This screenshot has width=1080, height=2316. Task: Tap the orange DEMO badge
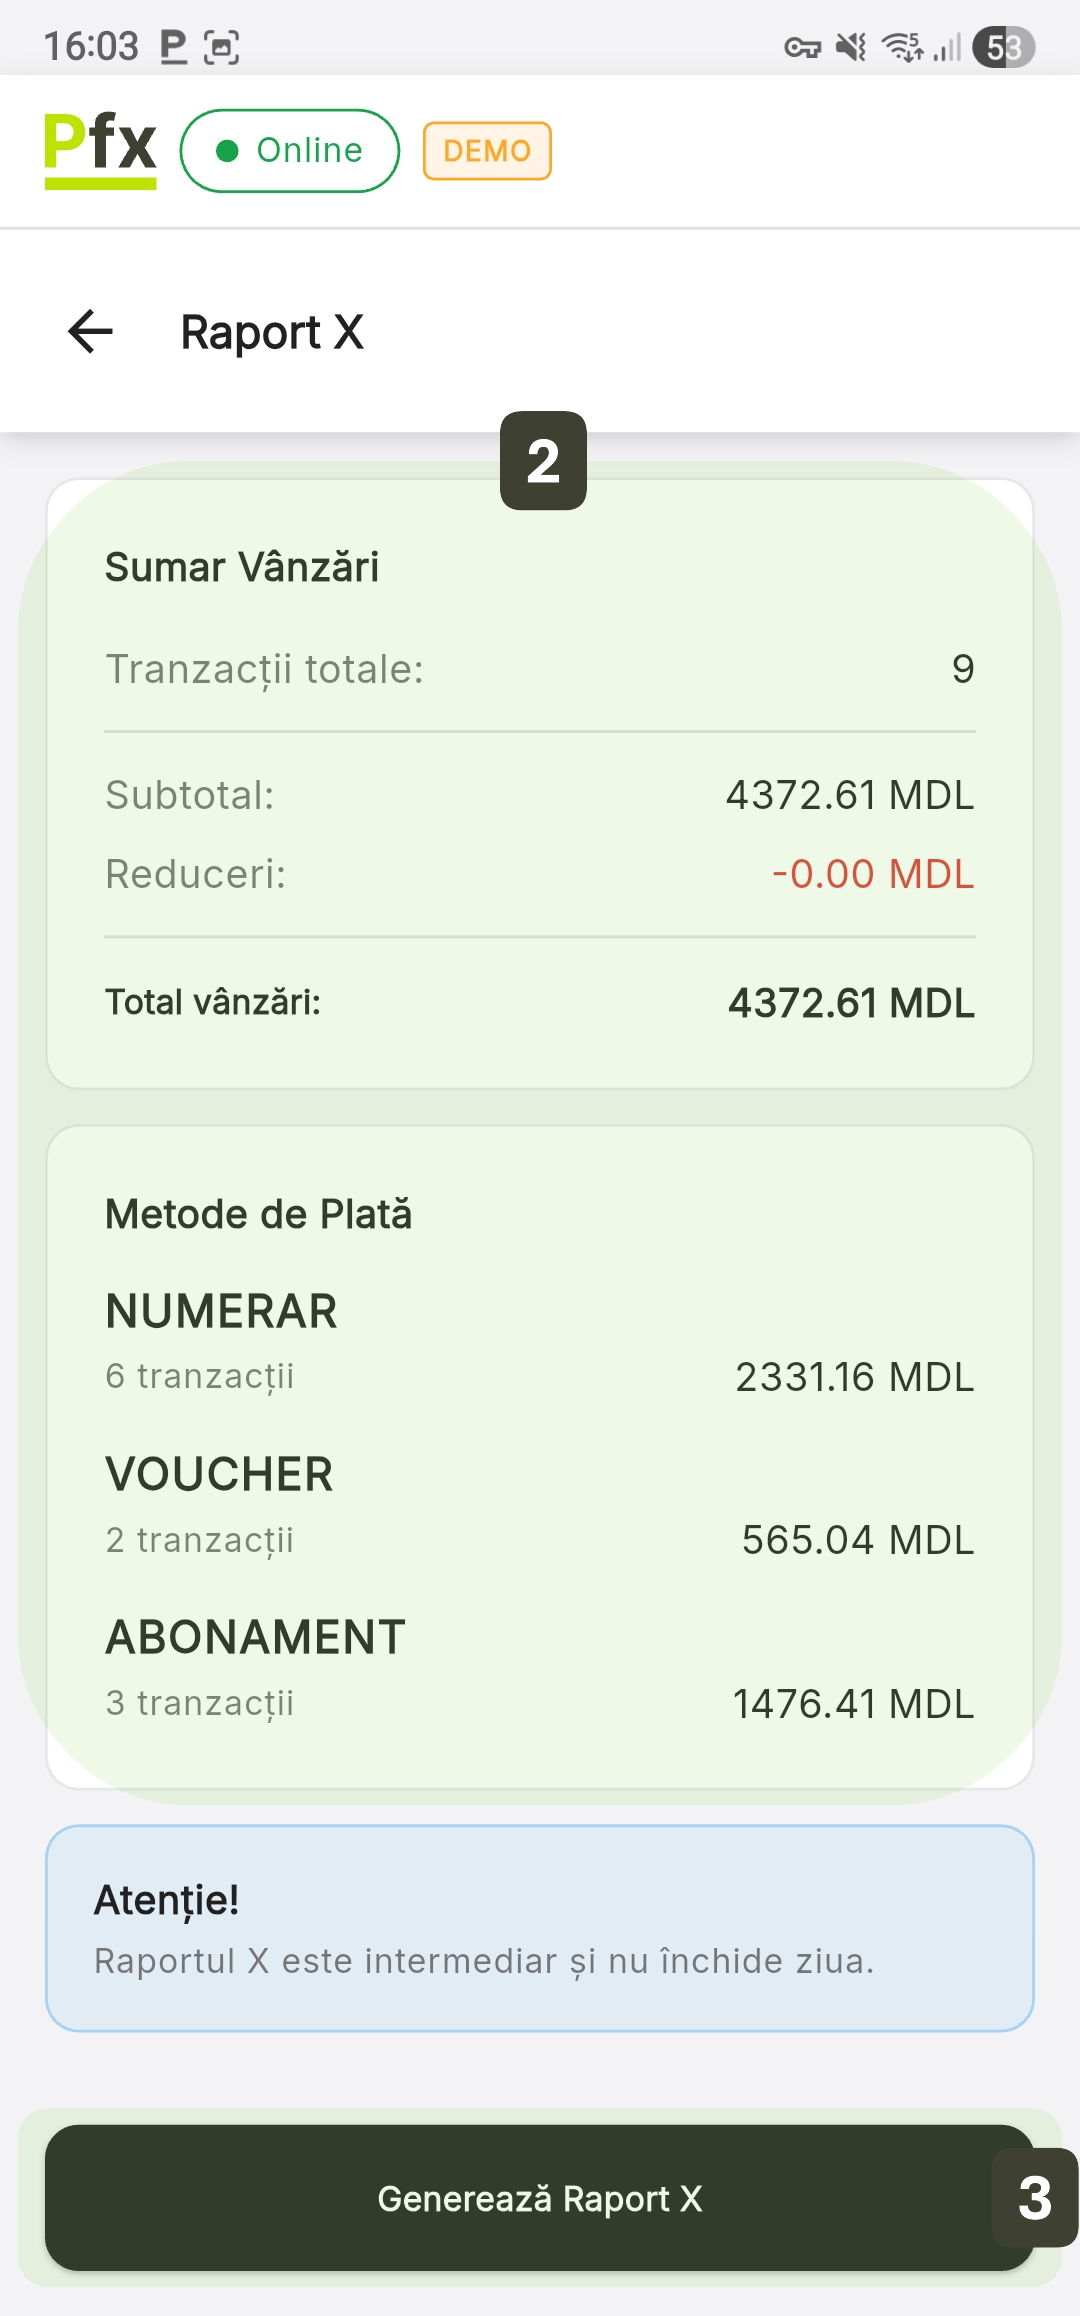(487, 151)
